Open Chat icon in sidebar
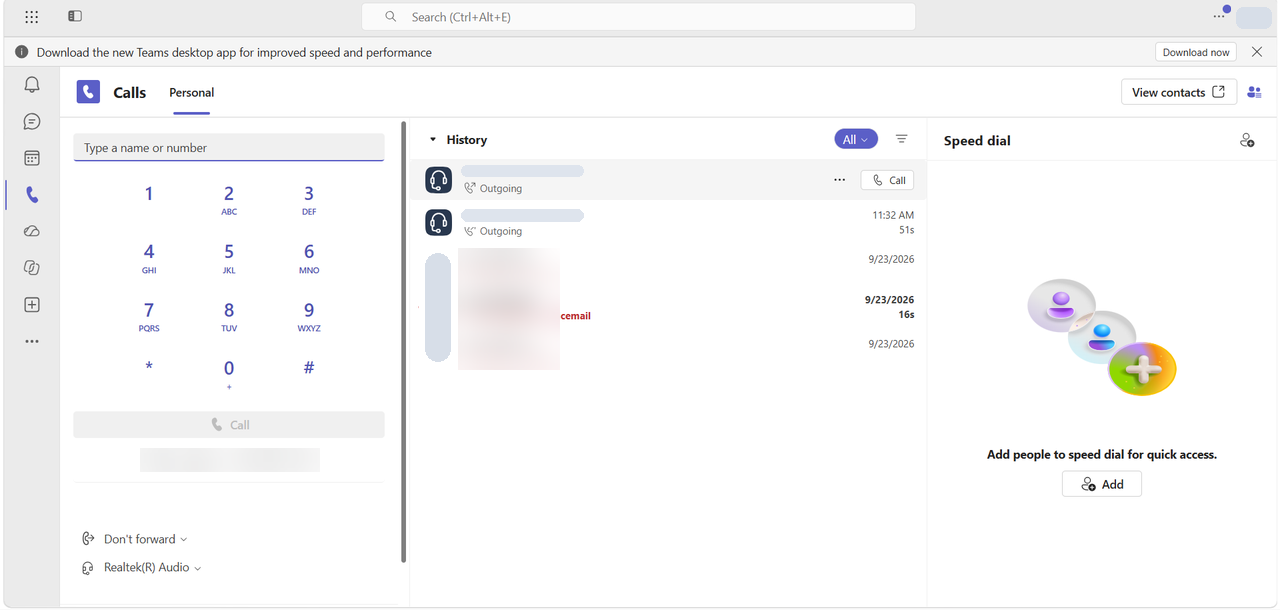1280x610 pixels. click(x=32, y=122)
